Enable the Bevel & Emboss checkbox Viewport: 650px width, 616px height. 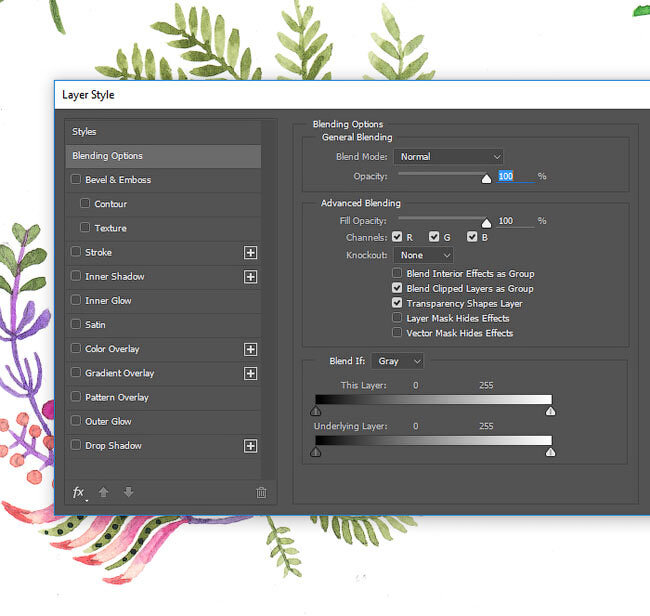coord(76,179)
